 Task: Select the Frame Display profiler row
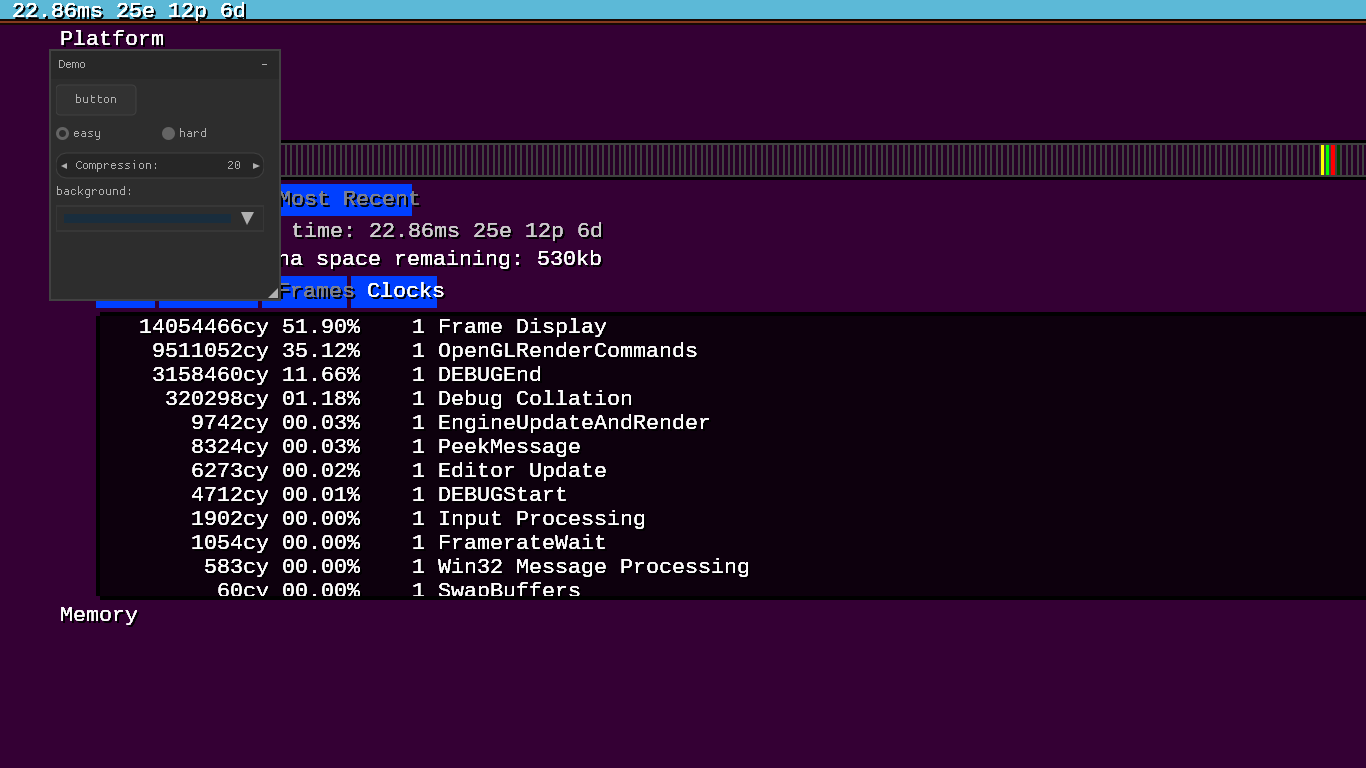(x=521, y=327)
